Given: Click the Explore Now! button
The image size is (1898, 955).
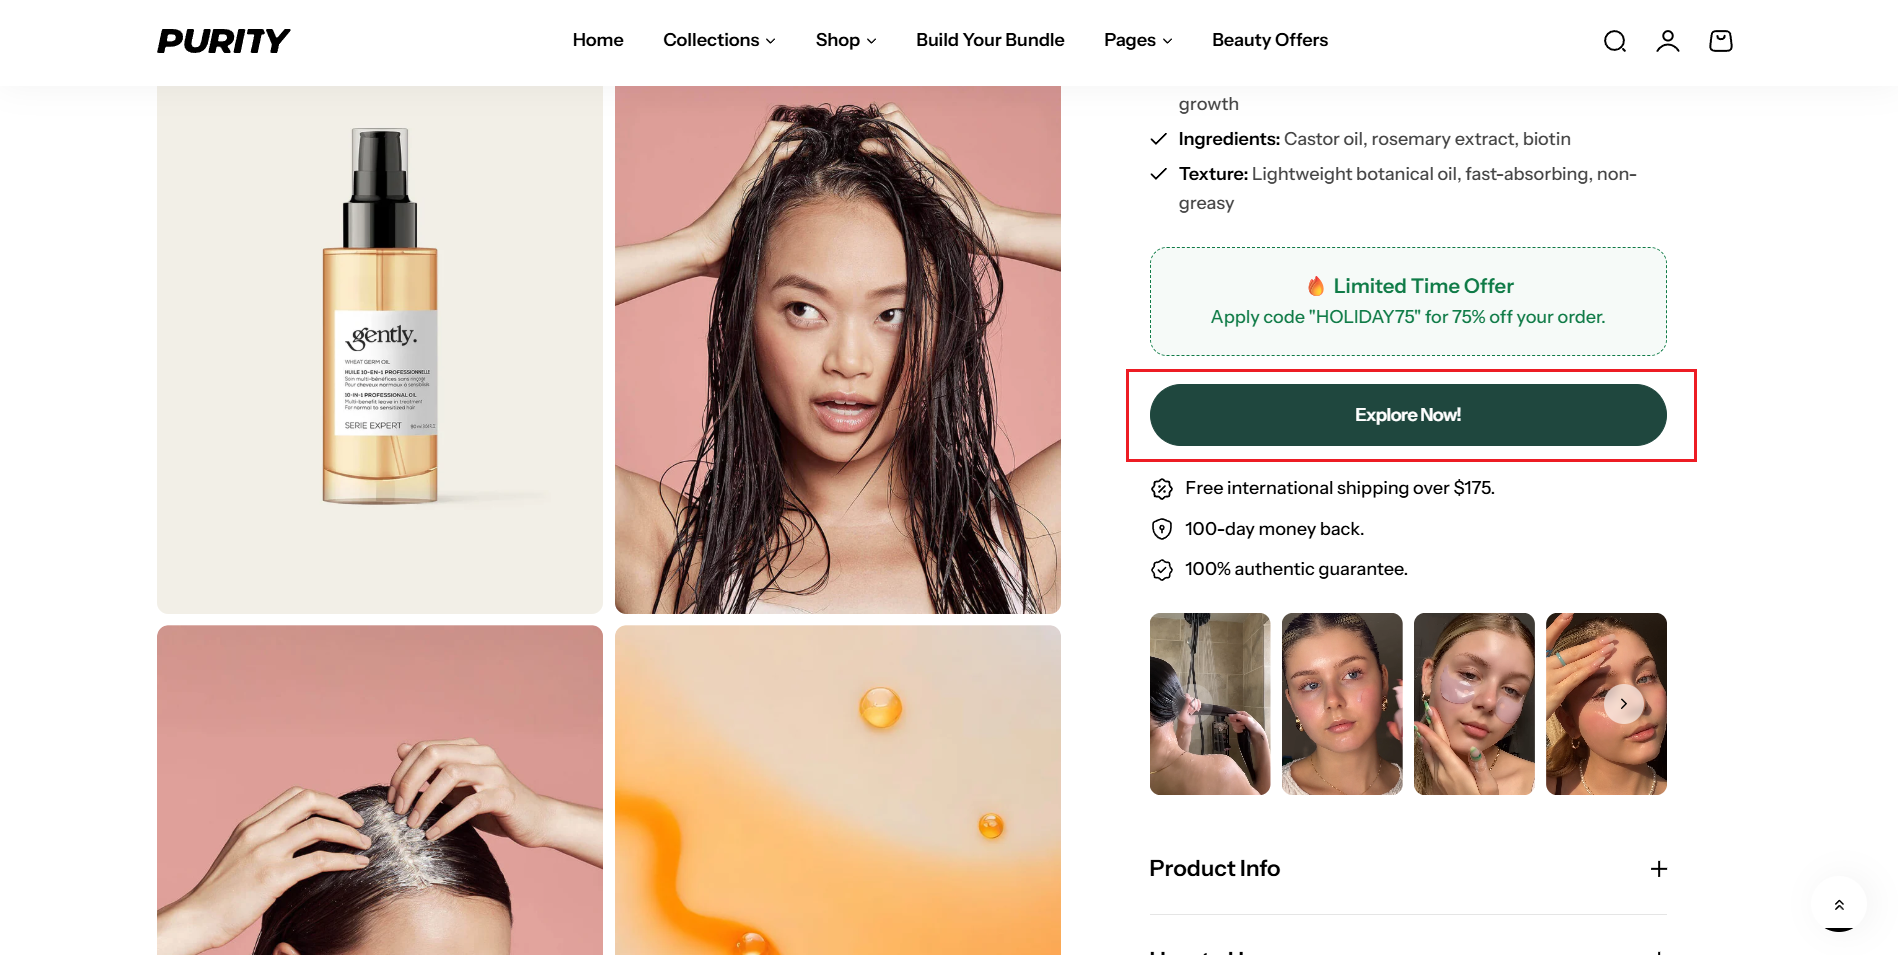Looking at the screenshot, I should point(1407,415).
